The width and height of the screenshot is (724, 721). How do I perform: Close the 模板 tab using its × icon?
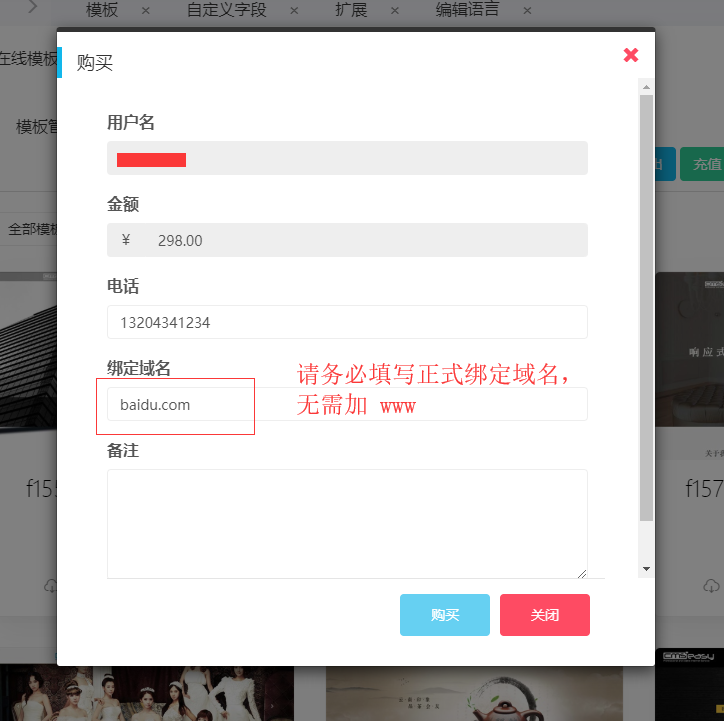[x=146, y=11]
